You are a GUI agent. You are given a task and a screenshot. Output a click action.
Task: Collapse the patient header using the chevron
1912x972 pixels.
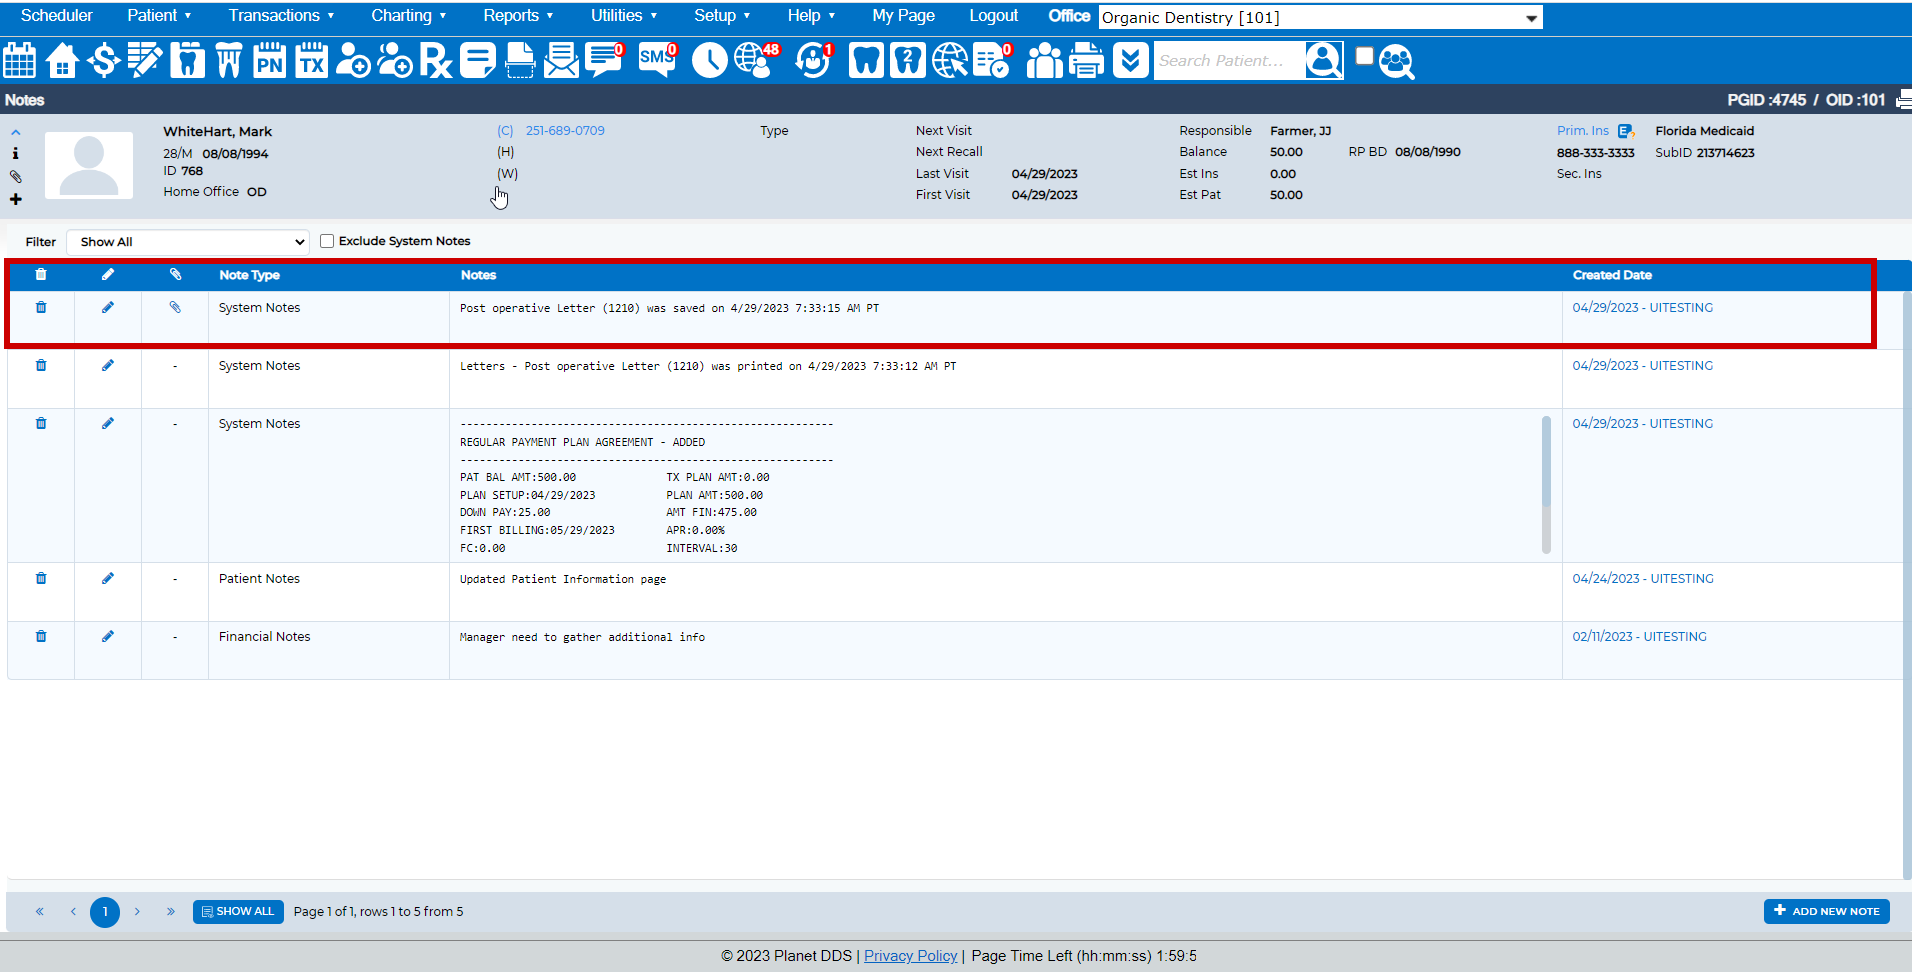pyautogui.click(x=16, y=132)
